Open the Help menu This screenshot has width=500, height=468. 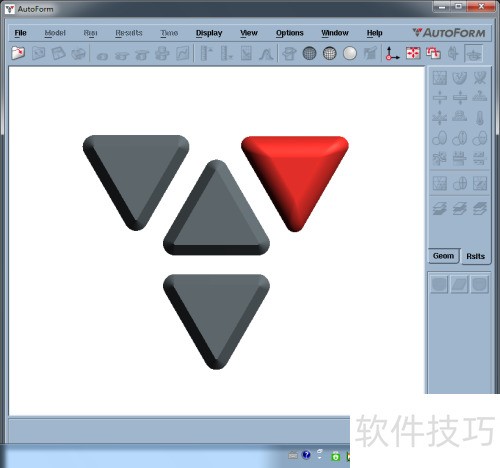(375, 33)
